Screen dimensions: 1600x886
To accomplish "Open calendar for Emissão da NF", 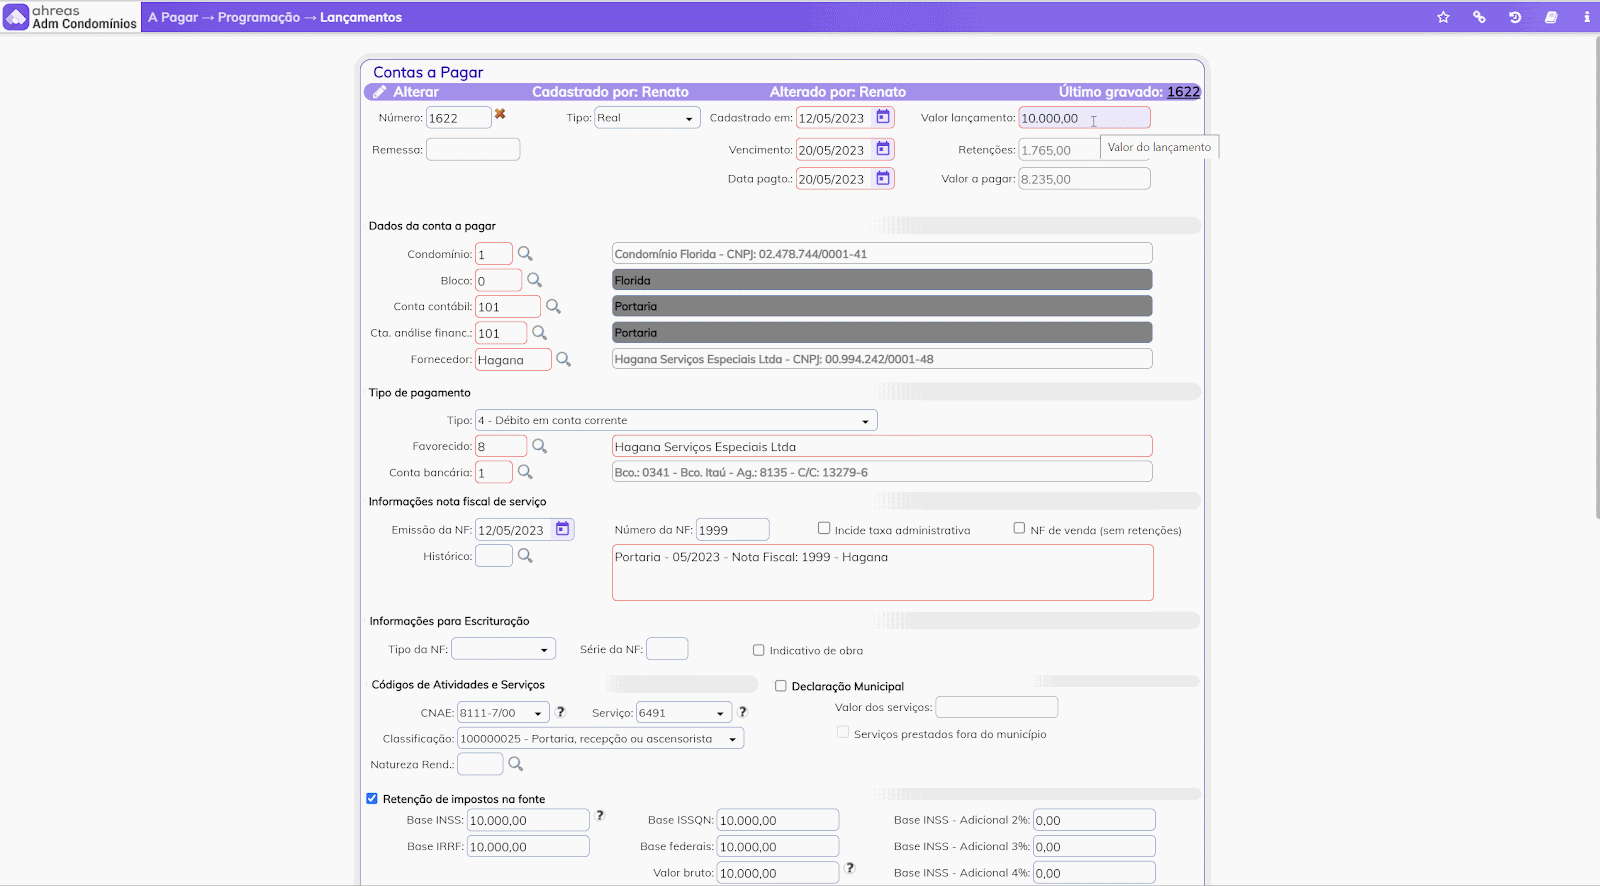I will tap(563, 529).
